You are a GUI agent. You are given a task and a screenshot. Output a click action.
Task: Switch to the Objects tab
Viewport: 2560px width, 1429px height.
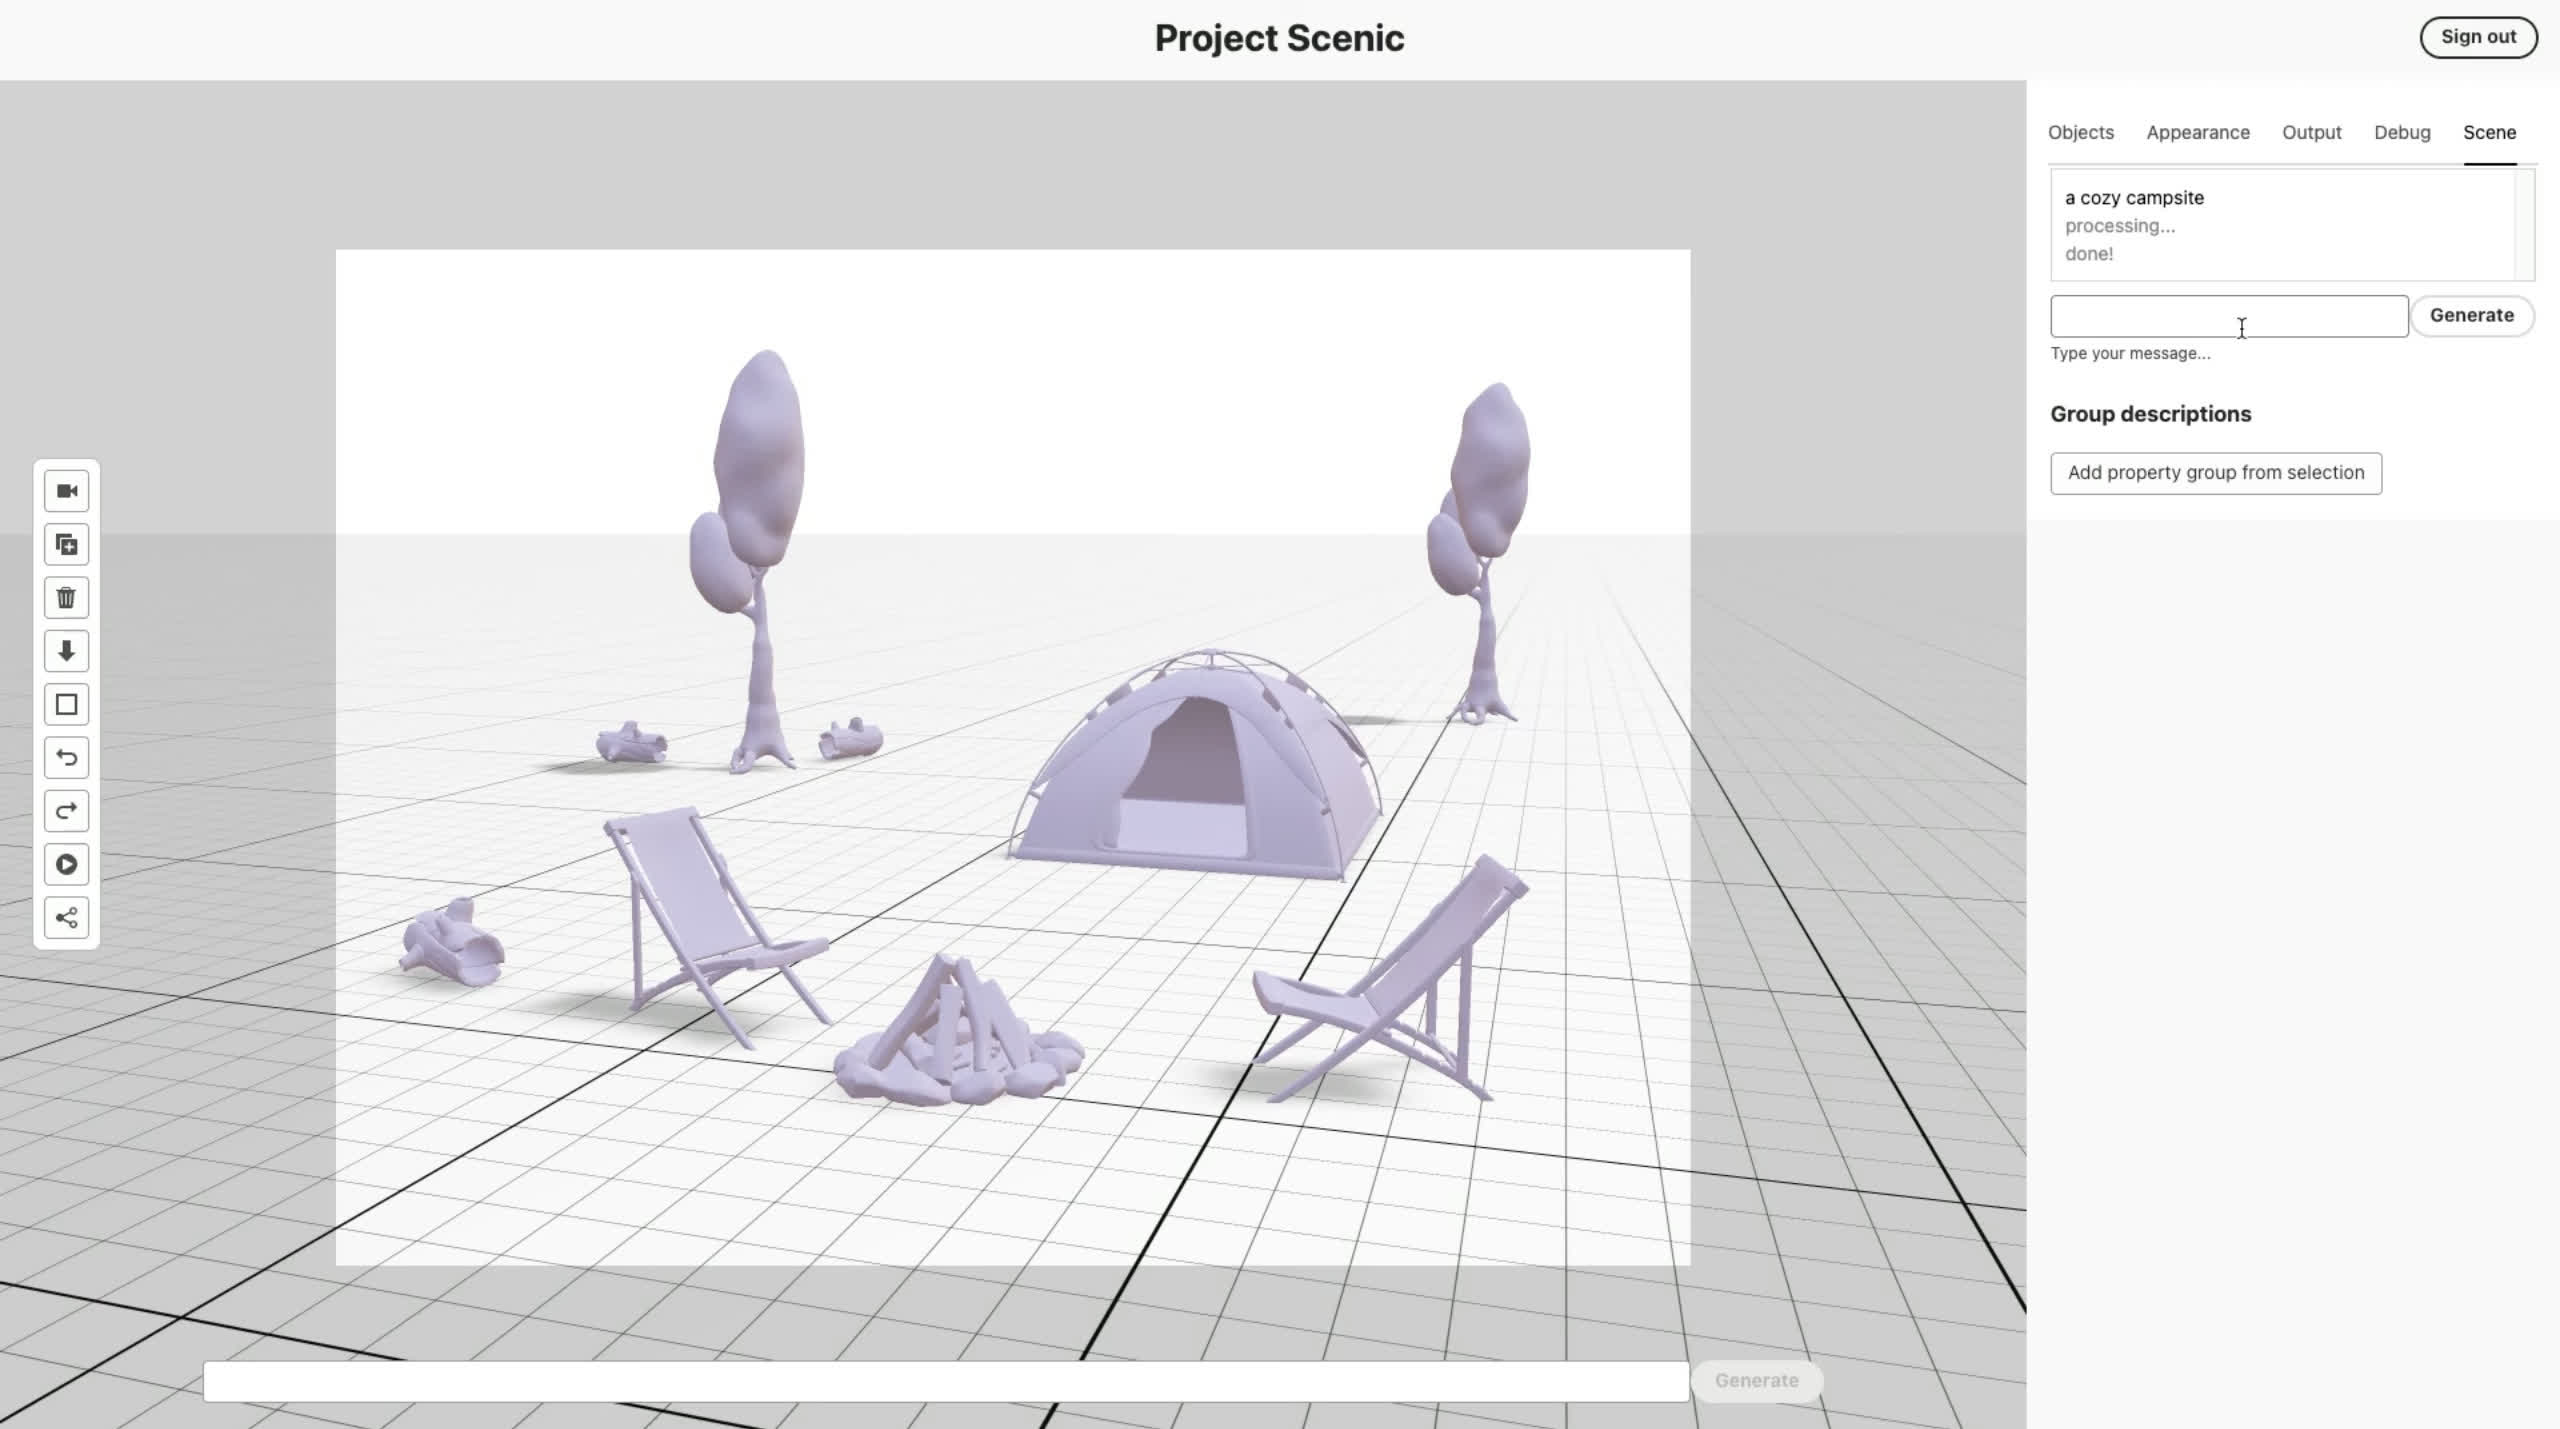pyautogui.click(x=2080, y=133)
